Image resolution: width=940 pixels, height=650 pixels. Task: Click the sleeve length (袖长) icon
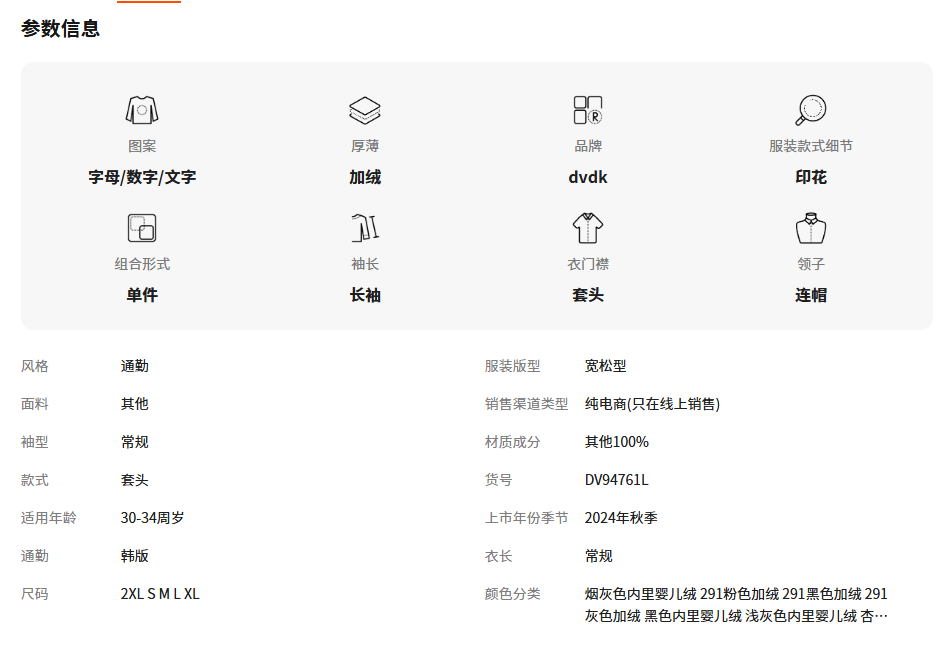coord(365,228)
